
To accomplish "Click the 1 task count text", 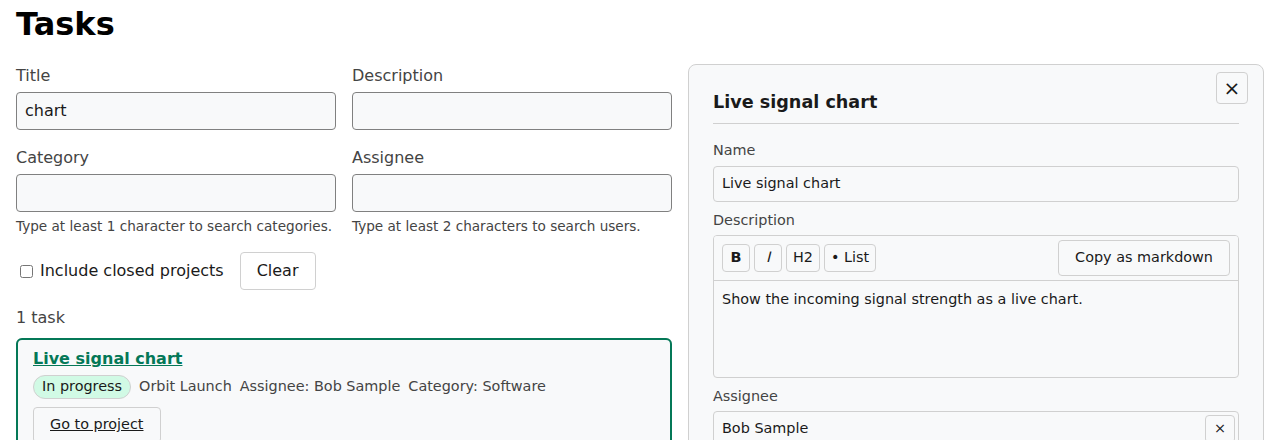I will pos(40,317).
